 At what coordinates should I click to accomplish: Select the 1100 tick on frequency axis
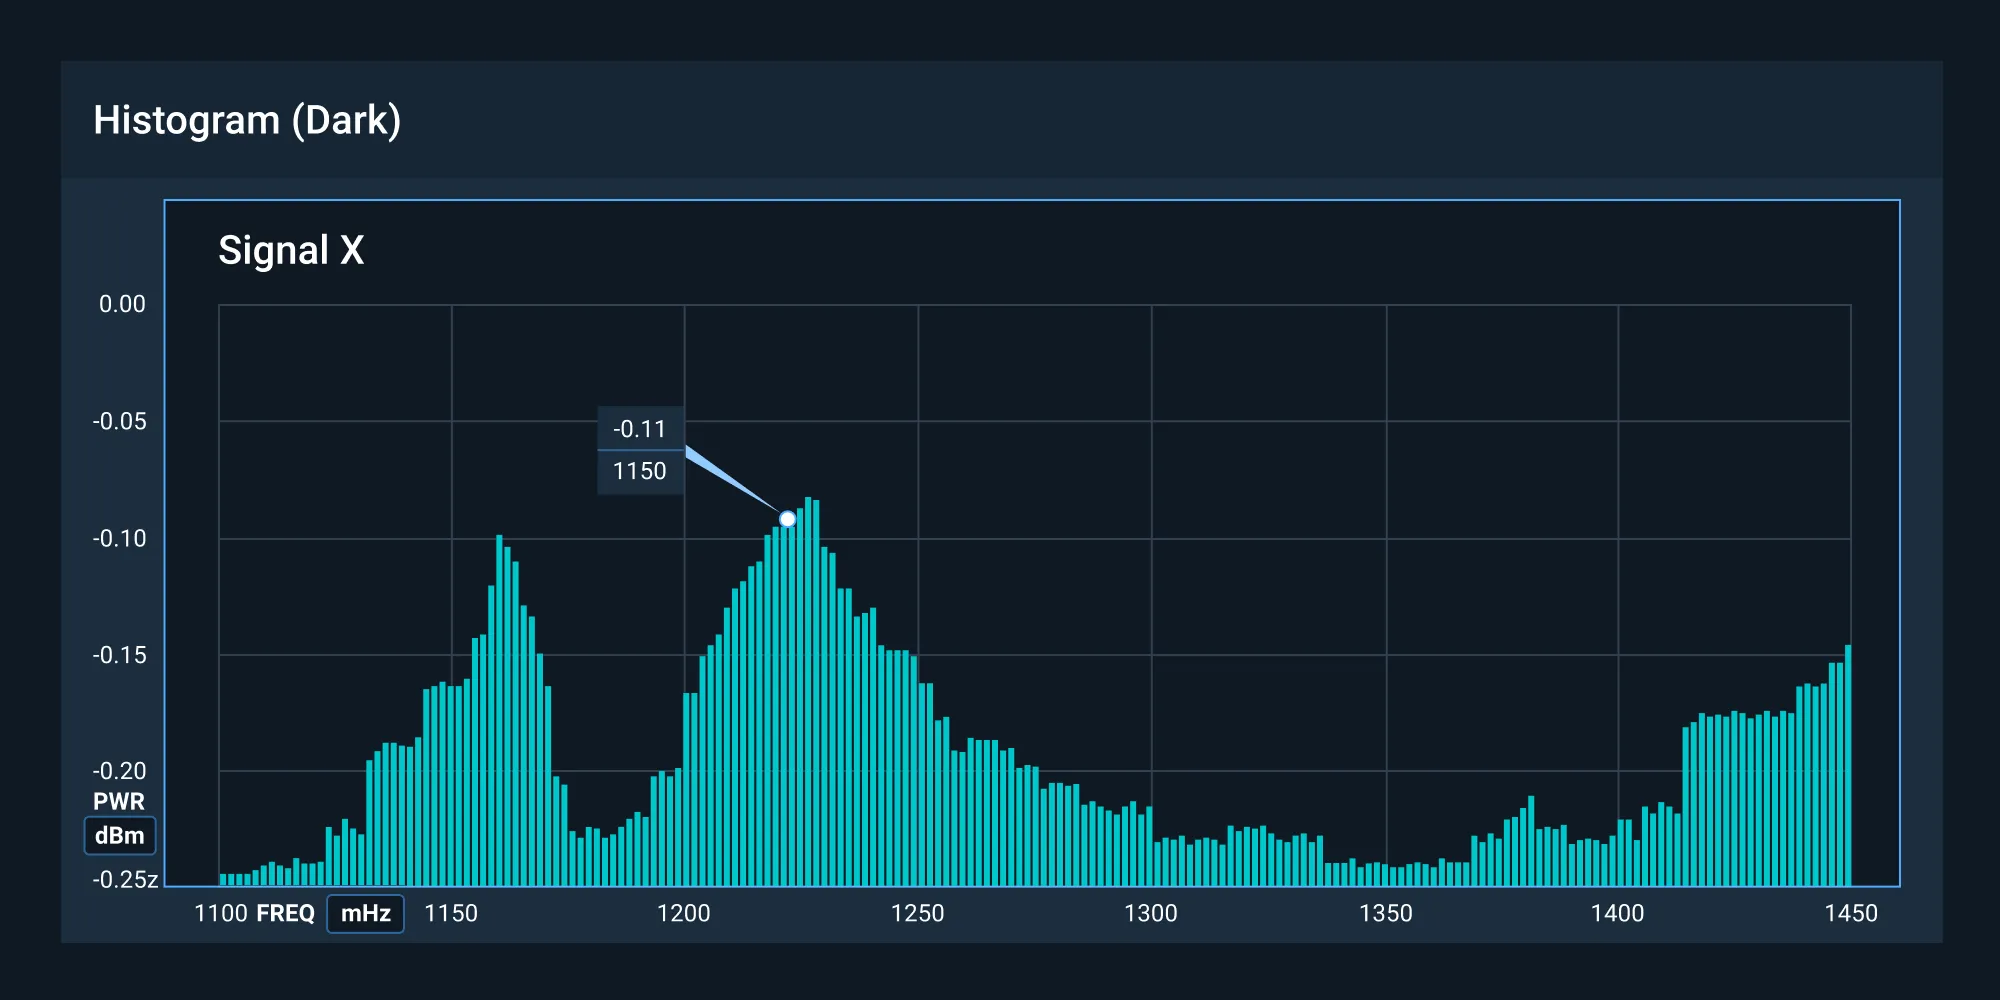(x=222, y=912)
